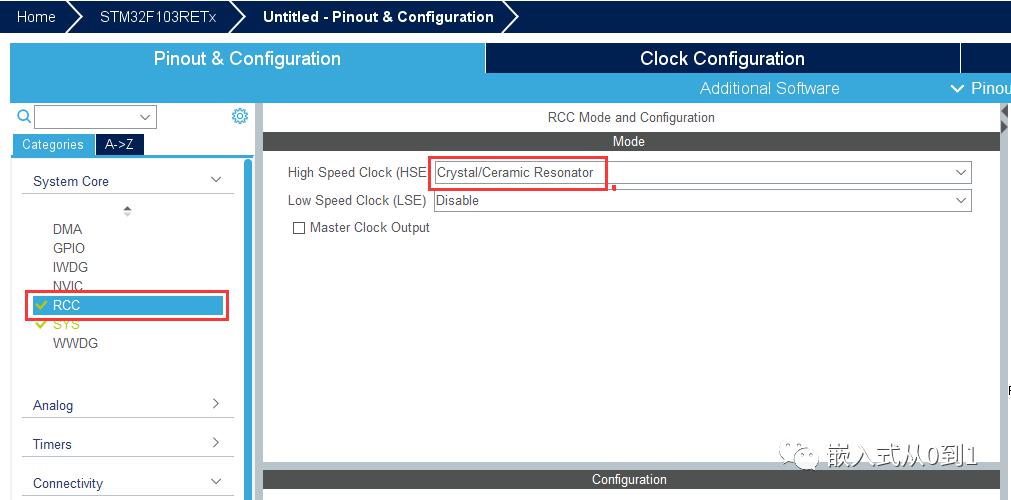The width and height of the screenshot is (1011, 500).
Task: Select GPIO in System Core list
Action: (x=69, y=248)
